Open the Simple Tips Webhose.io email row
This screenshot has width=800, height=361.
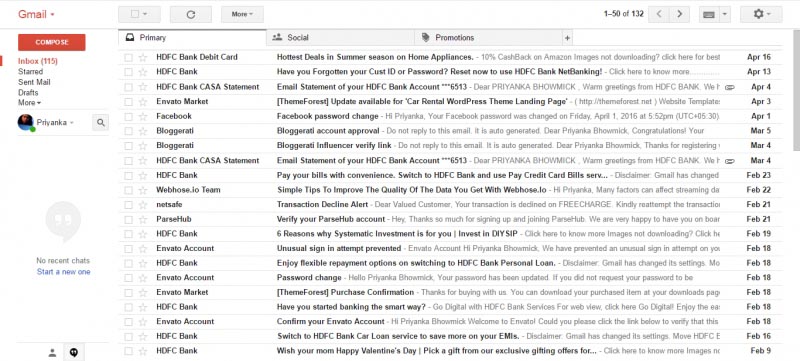(x=449, y=190)
